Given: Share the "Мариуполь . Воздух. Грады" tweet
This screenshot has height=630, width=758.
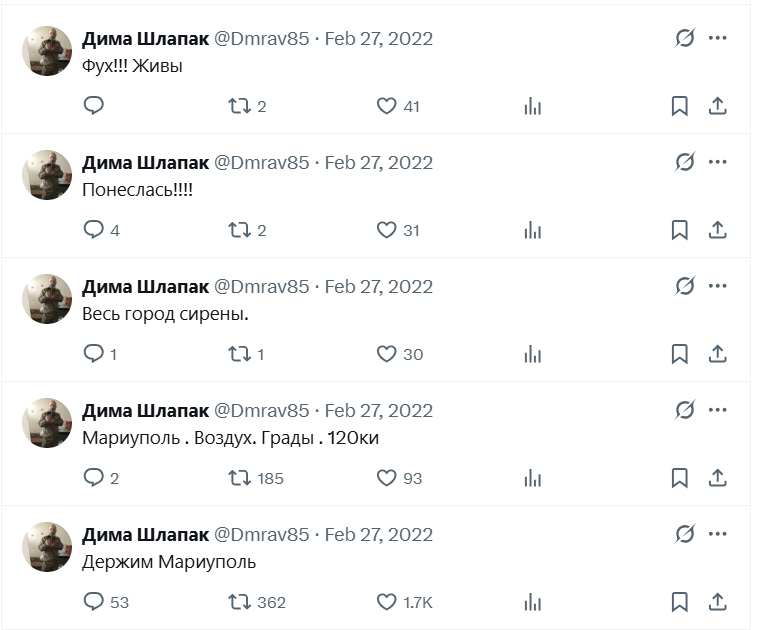Looking at the screenshot, I should (x=717, y=478).
